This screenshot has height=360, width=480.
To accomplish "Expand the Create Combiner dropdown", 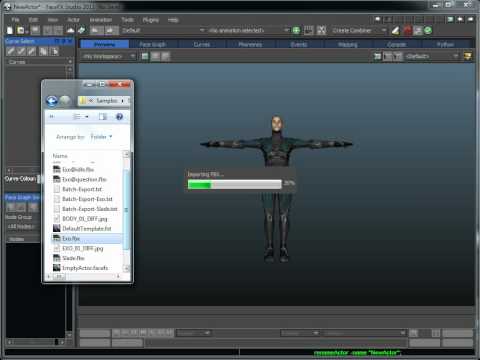I will tap(384, 30).
